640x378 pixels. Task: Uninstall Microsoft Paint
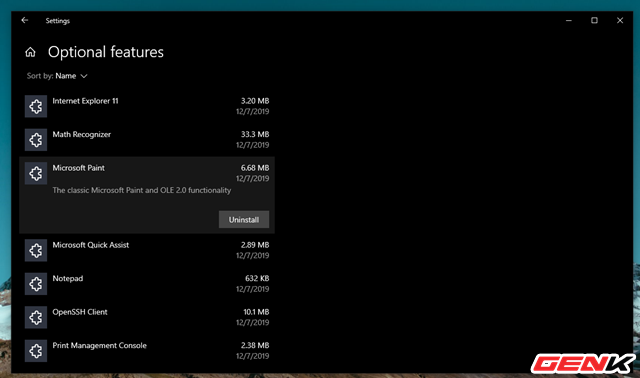[x=244, y=220]
